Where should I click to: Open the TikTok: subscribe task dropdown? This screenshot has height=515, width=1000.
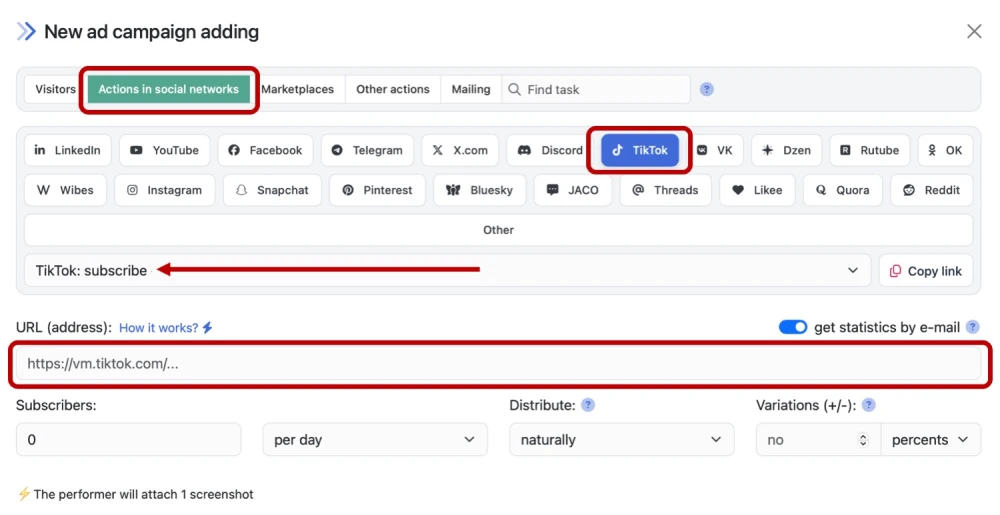click(x=446, y=270)
